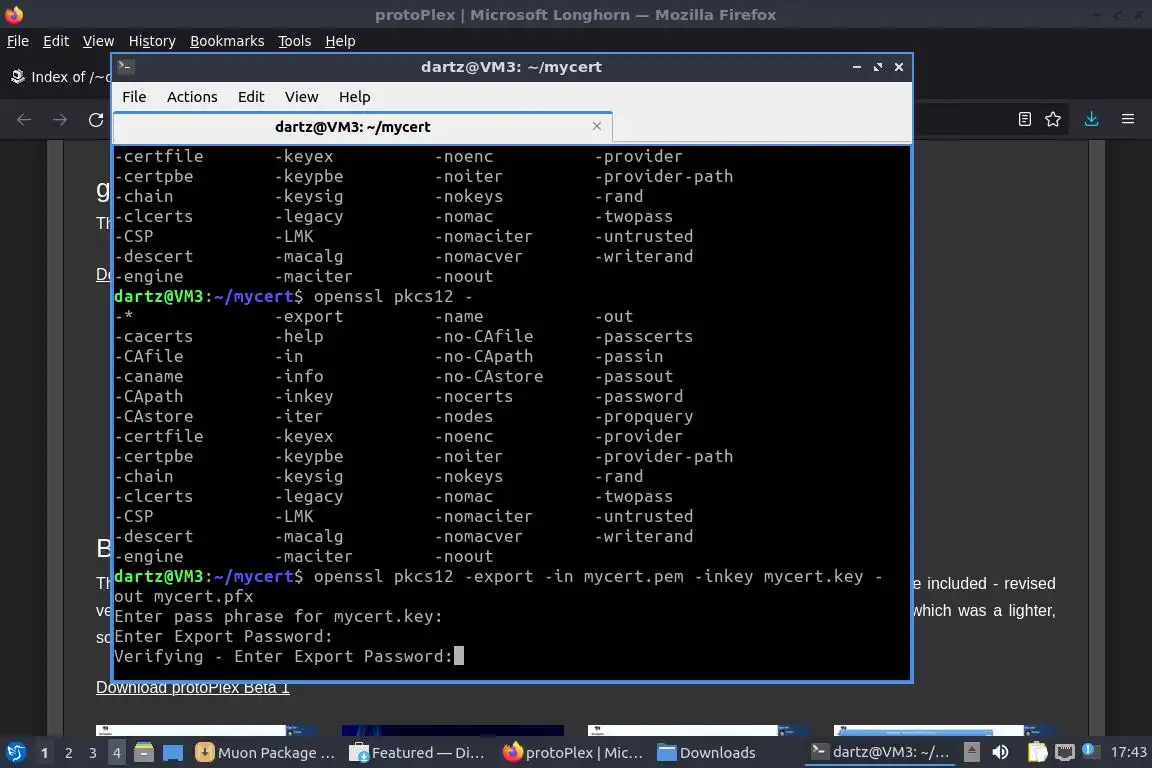Open Firefox Edit menu

56,41
